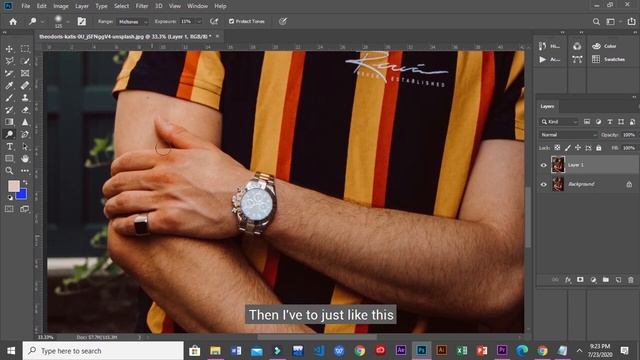Select the Eyedropper tool
640x360 pixels.
click(x=9, y=85)
